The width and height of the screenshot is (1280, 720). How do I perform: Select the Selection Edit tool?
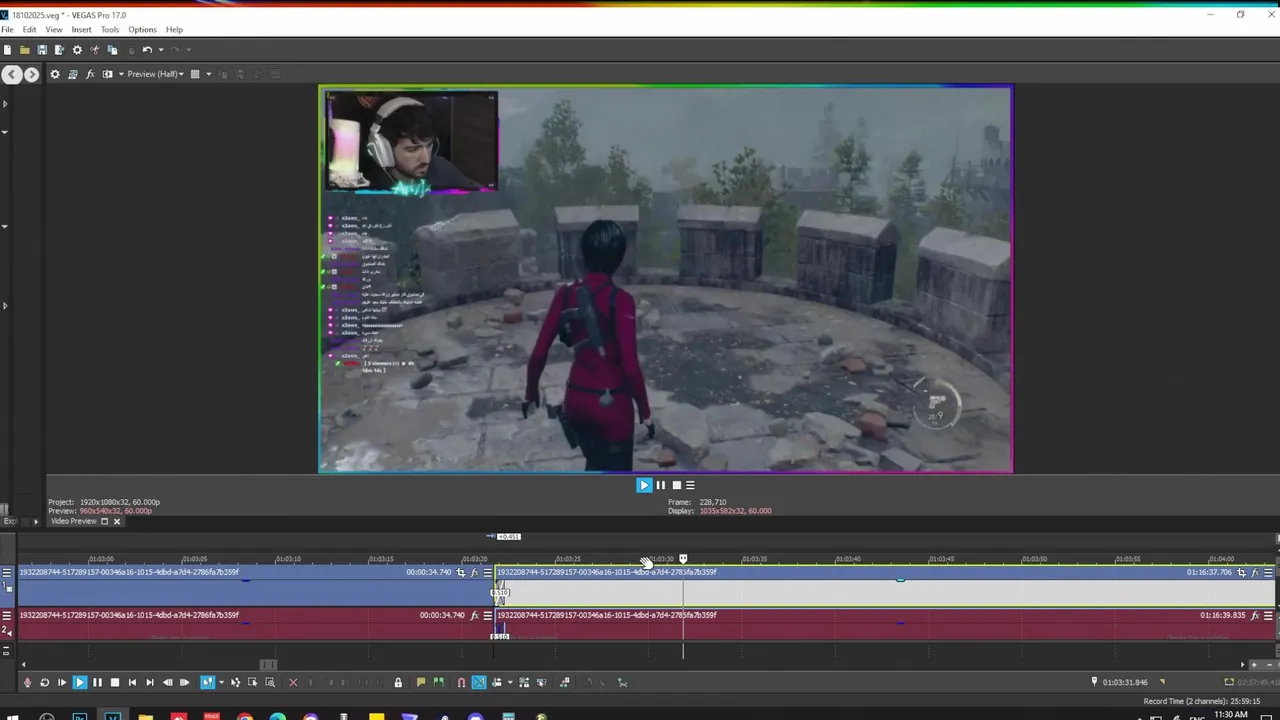[x=252, y=682]
